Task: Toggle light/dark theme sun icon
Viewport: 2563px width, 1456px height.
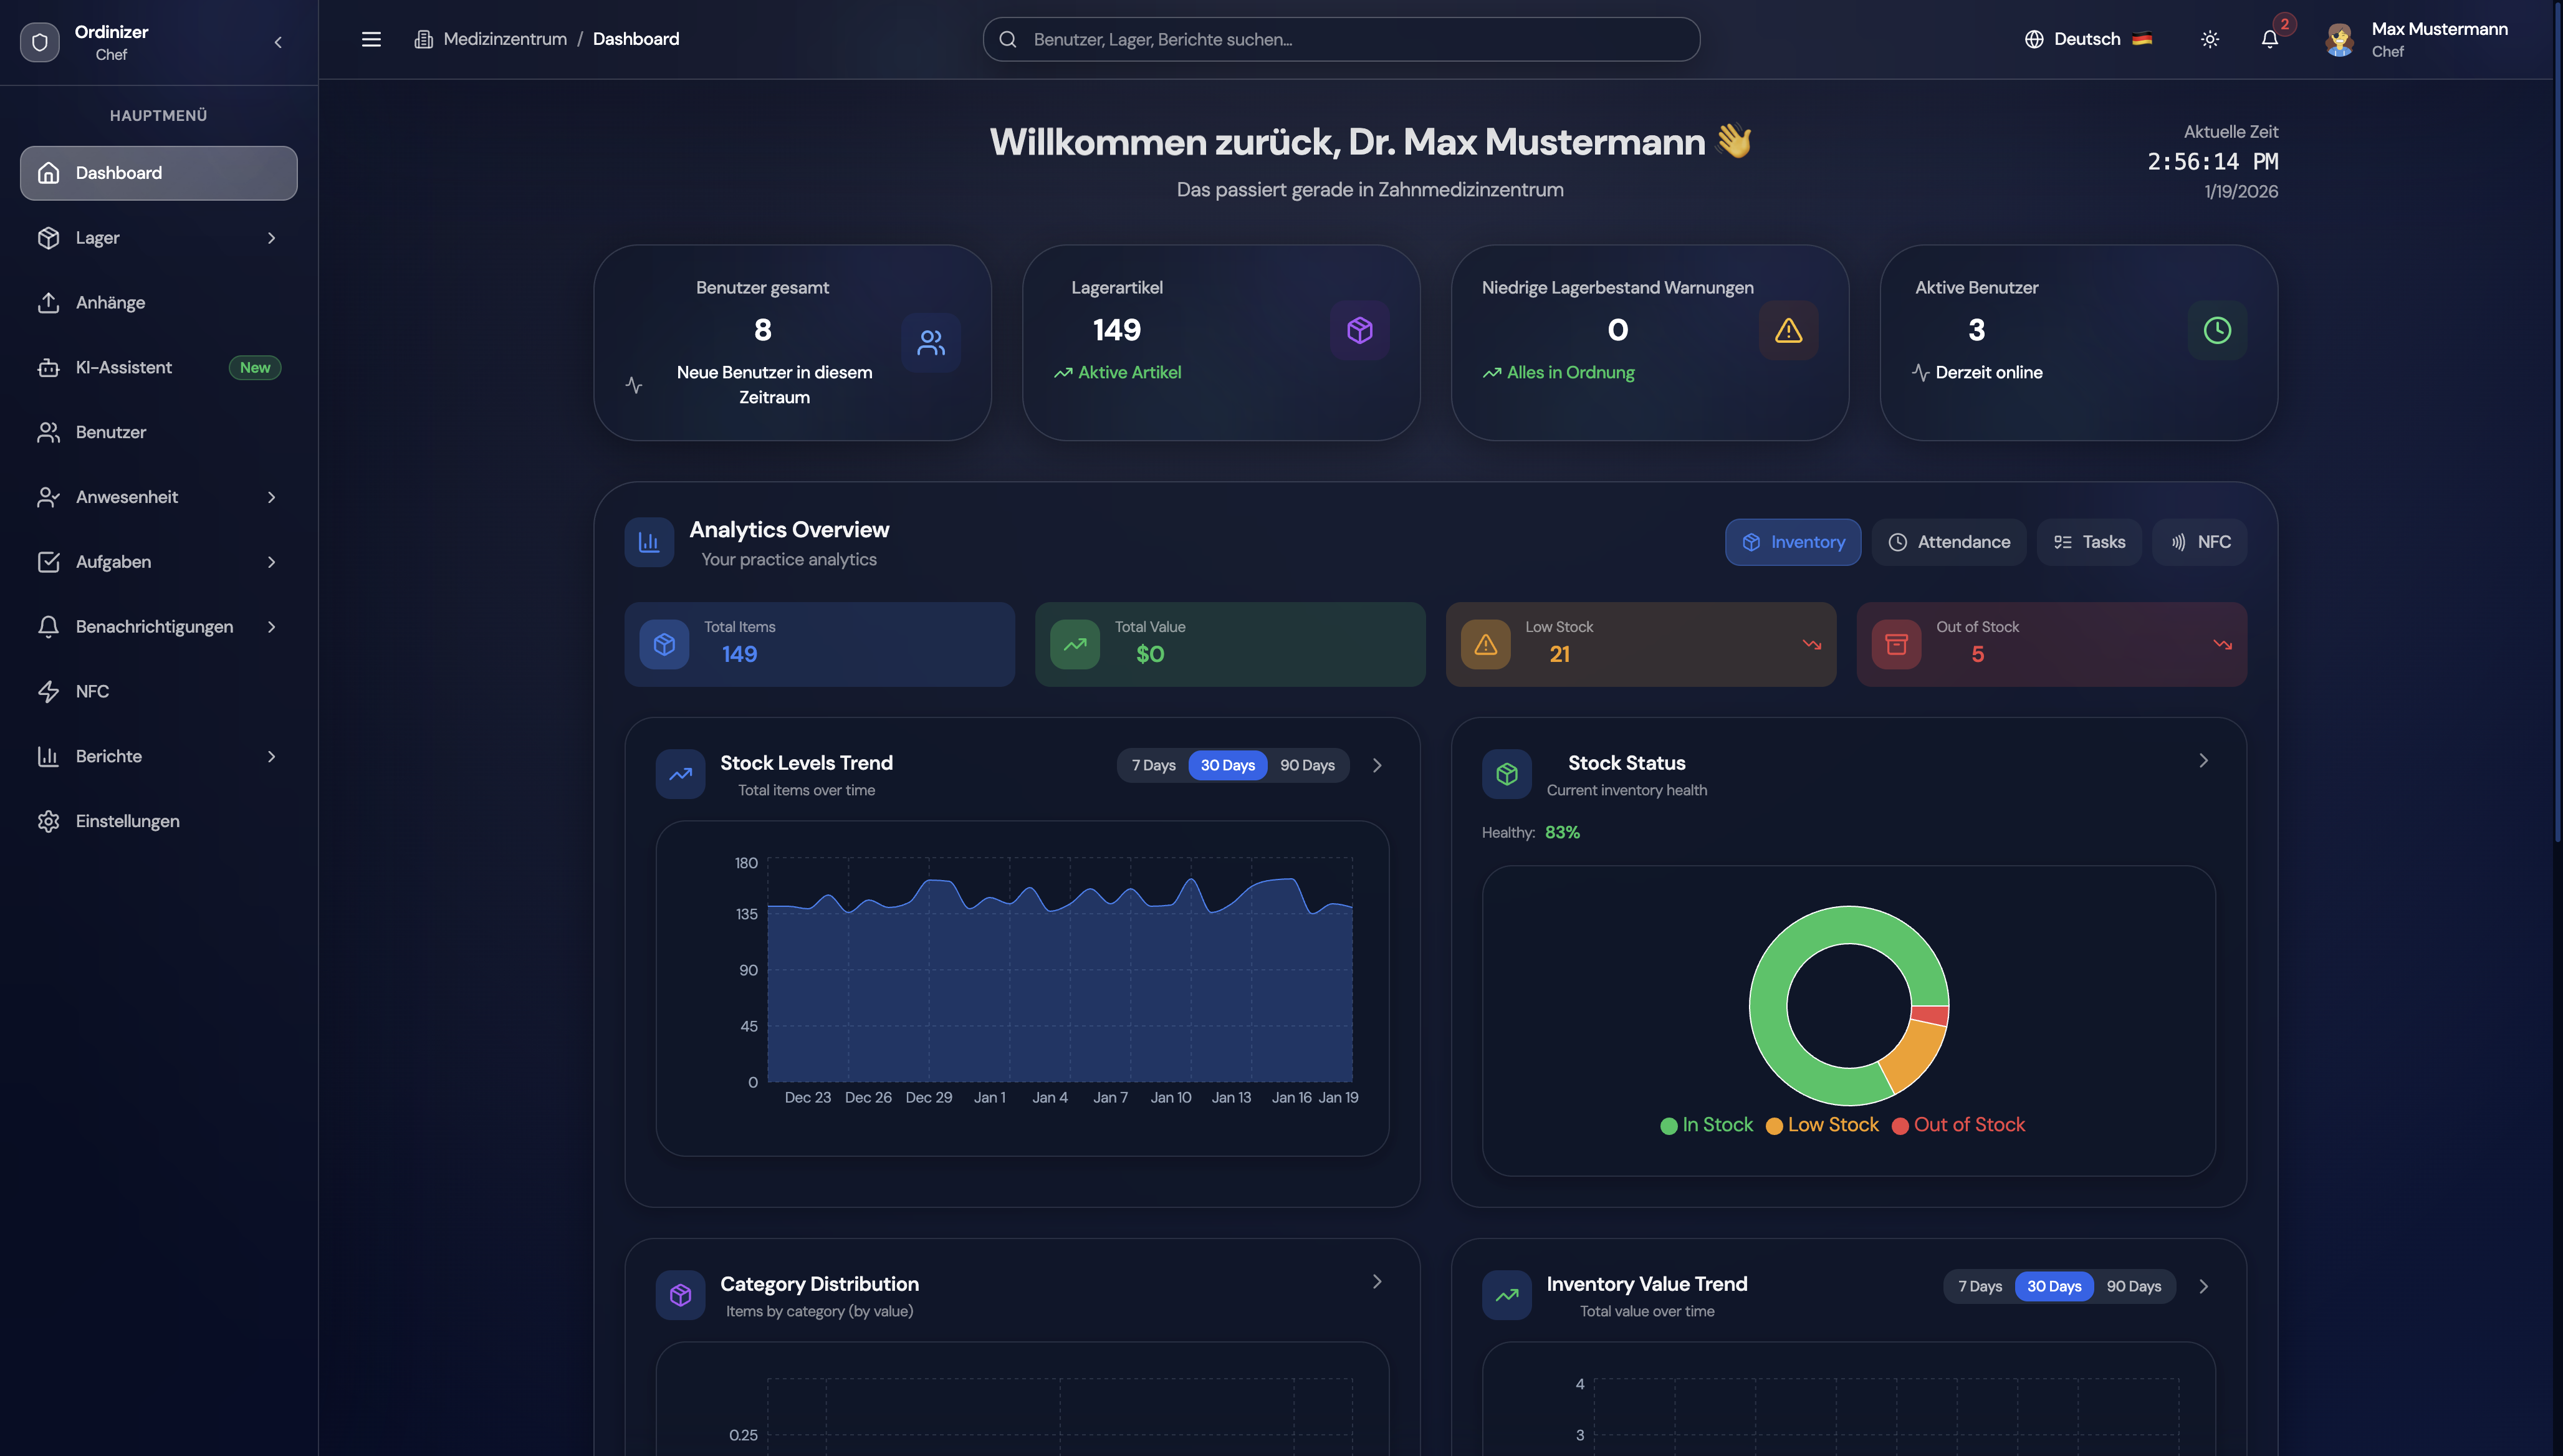Action: pos(2210,39)
